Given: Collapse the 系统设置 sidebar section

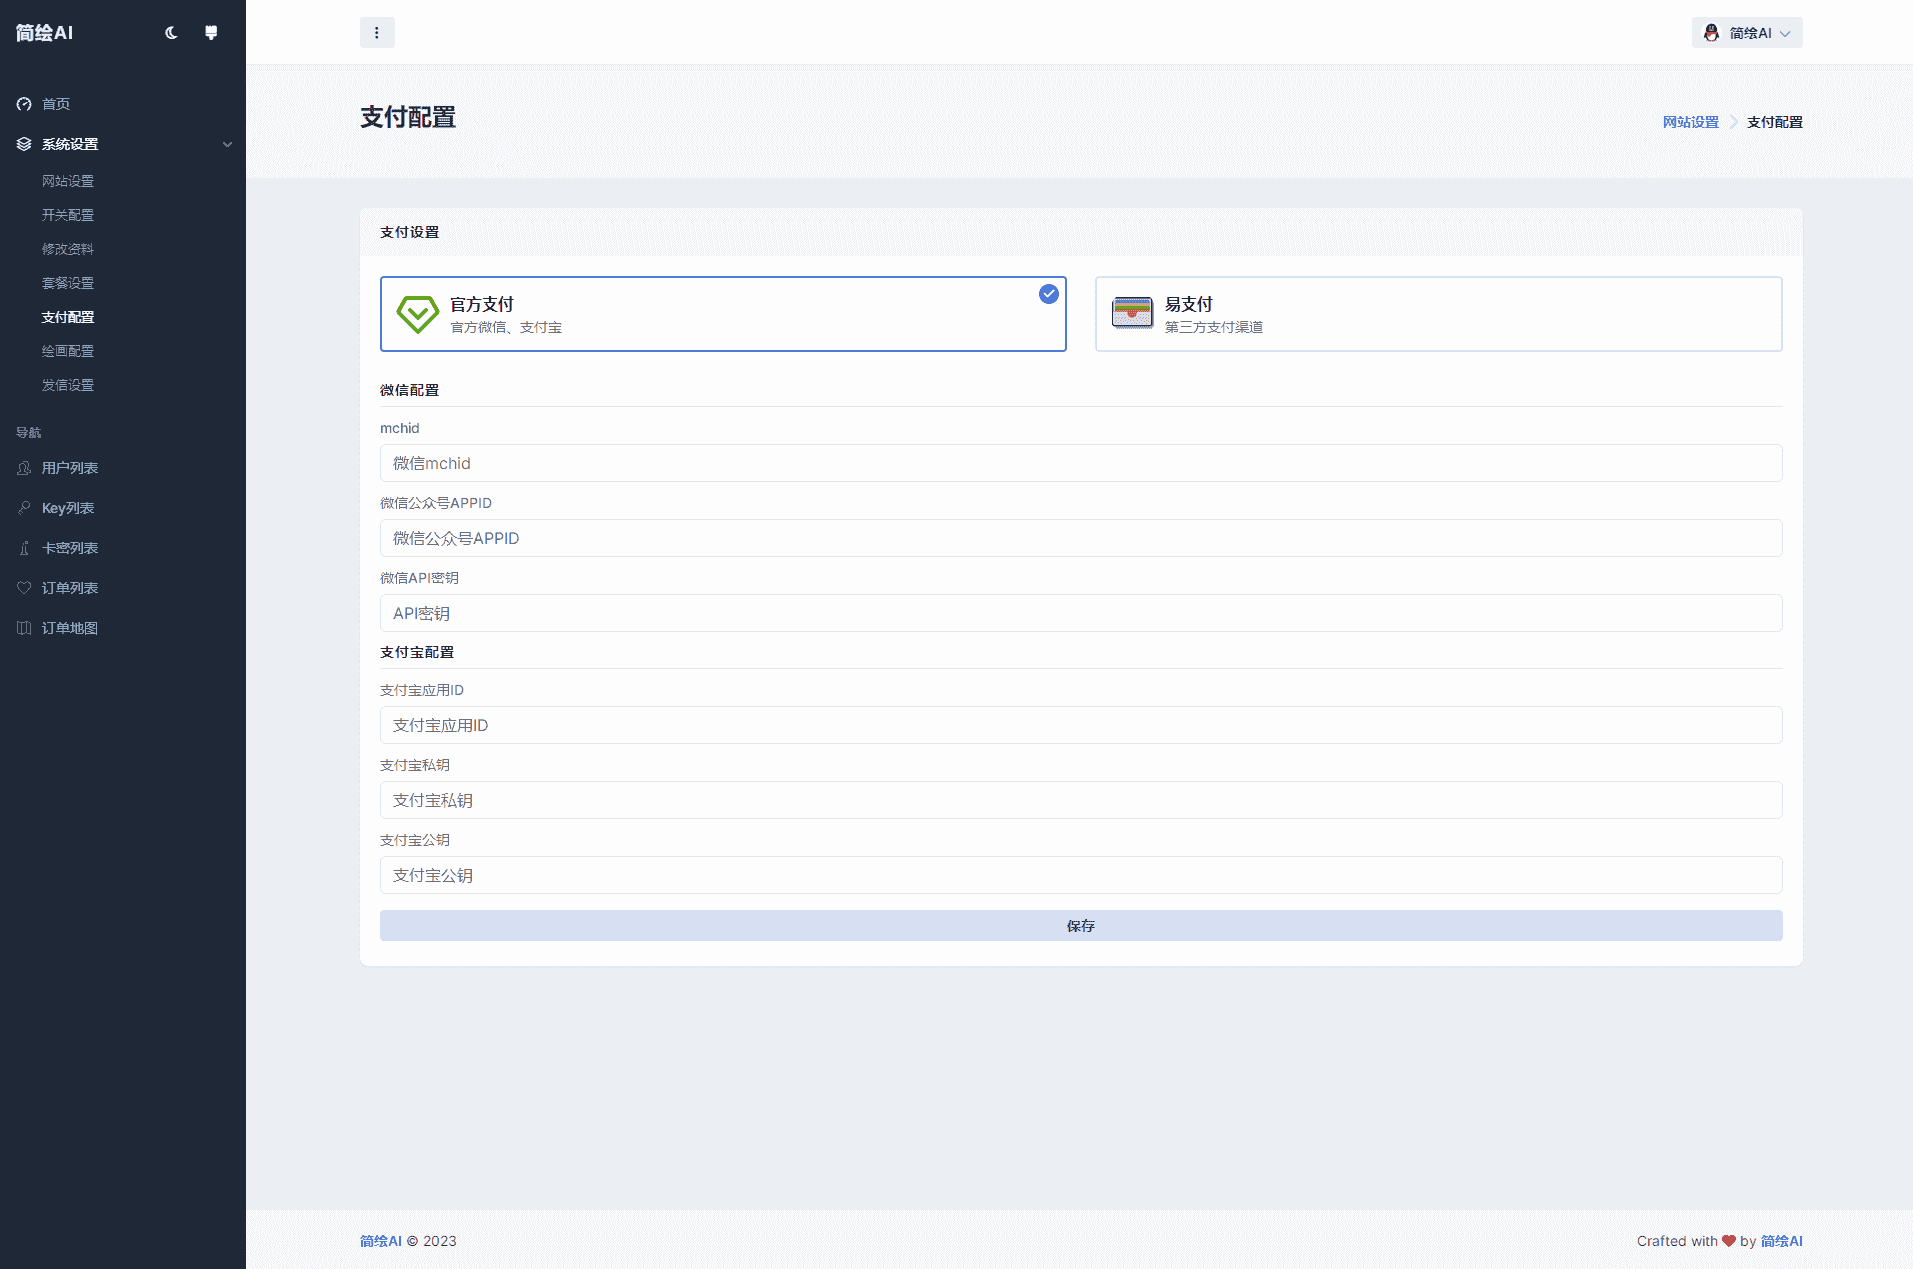Looking at the screenshot, I should coord(70,144).
